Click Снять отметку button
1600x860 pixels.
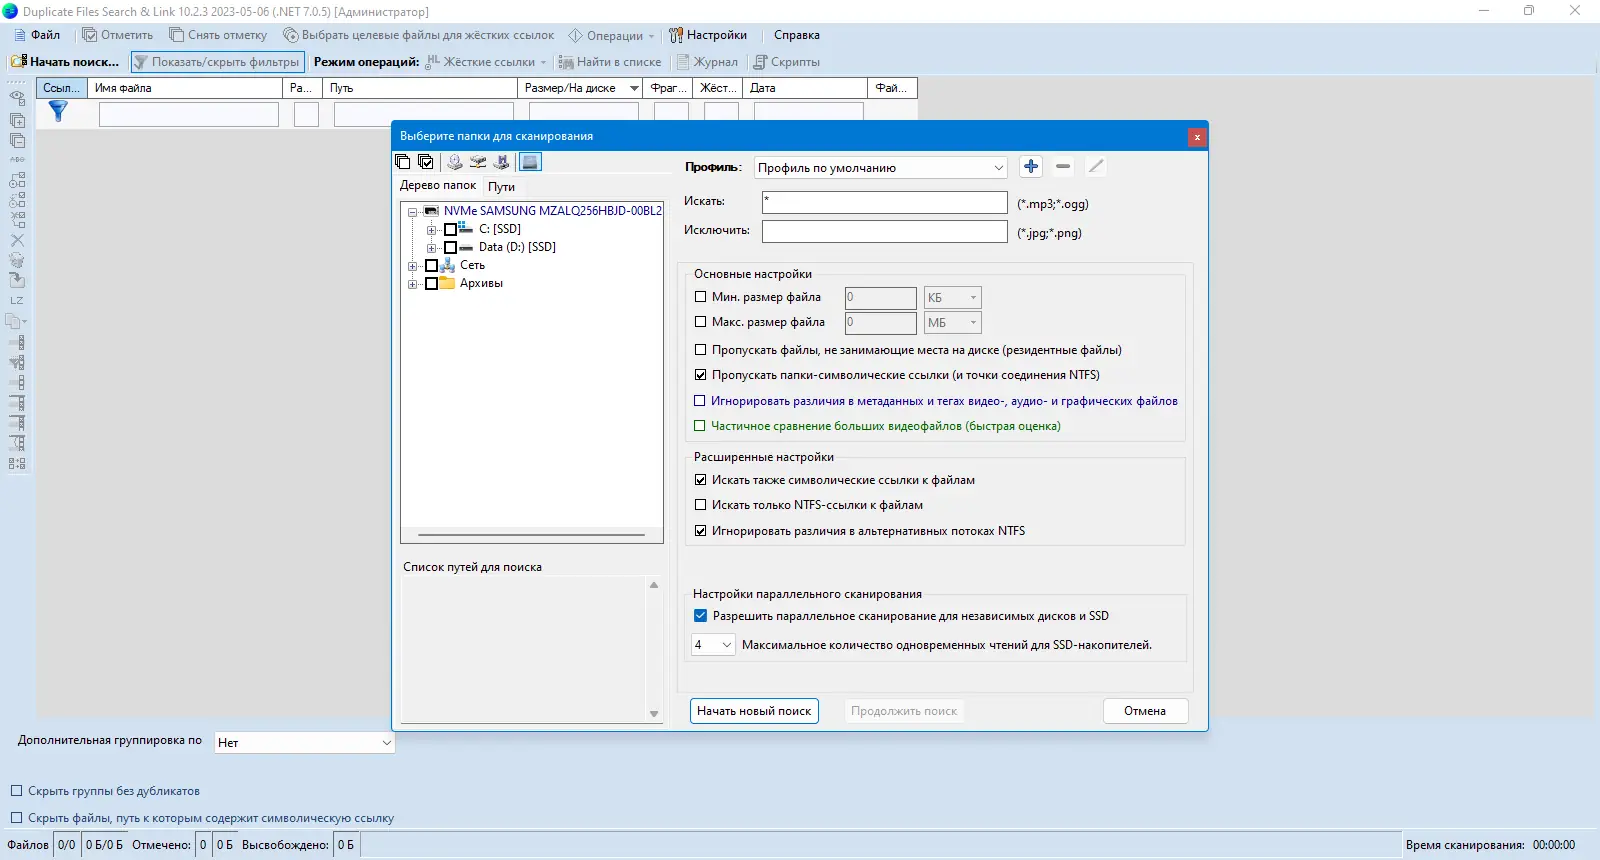(218, 35)
